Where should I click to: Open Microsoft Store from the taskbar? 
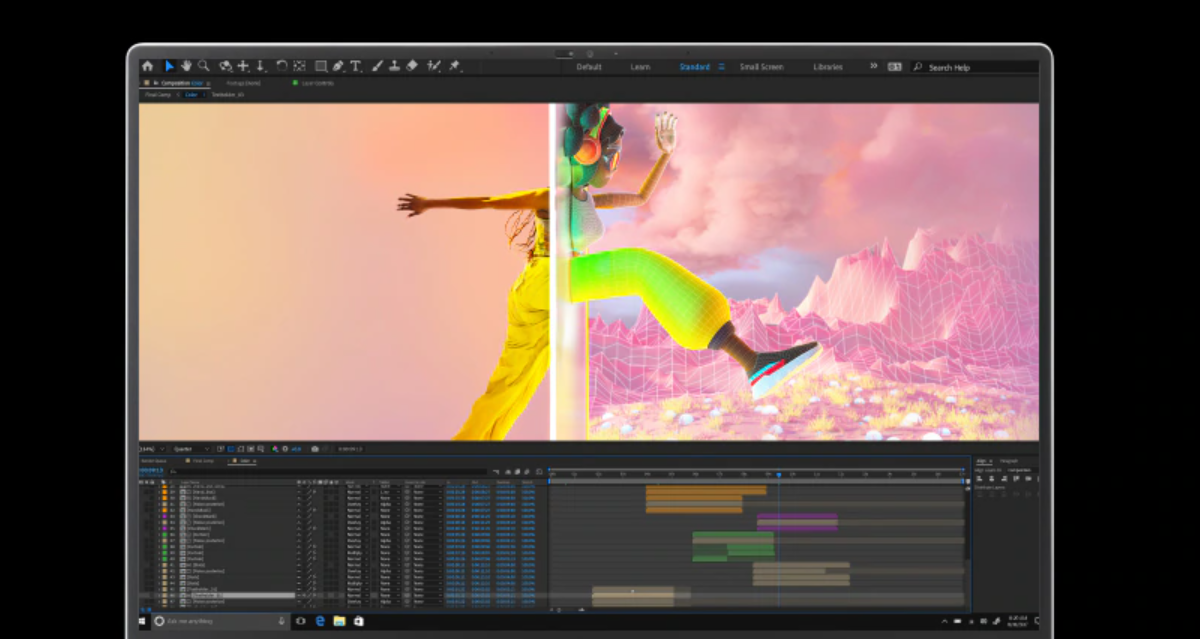pyautogui.click(x=358, y=621)
